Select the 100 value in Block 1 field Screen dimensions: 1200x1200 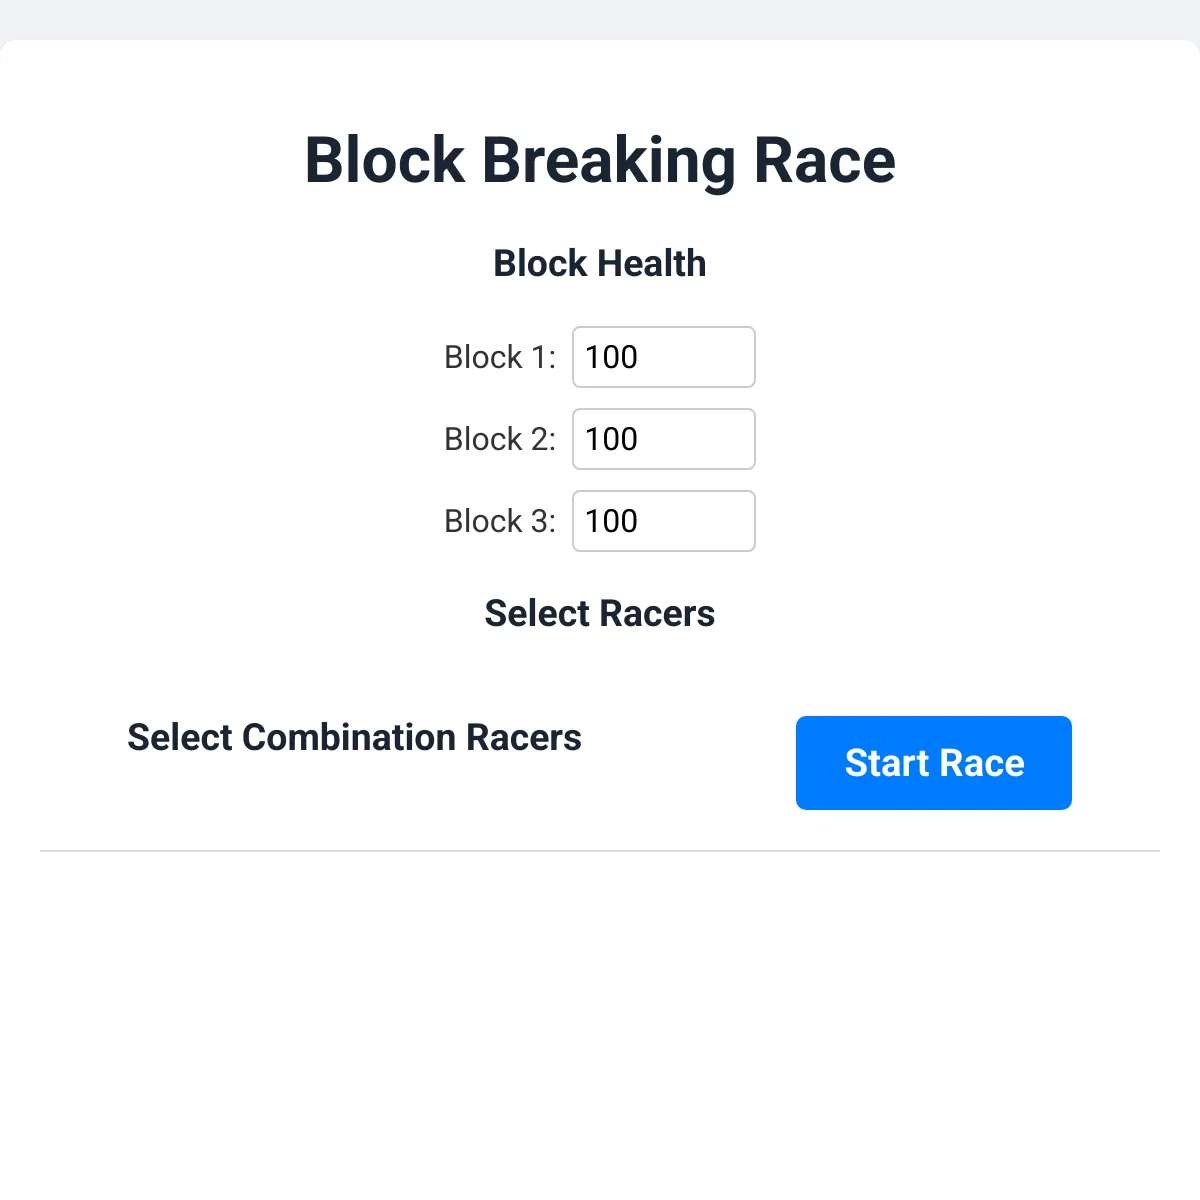(612, 357)
